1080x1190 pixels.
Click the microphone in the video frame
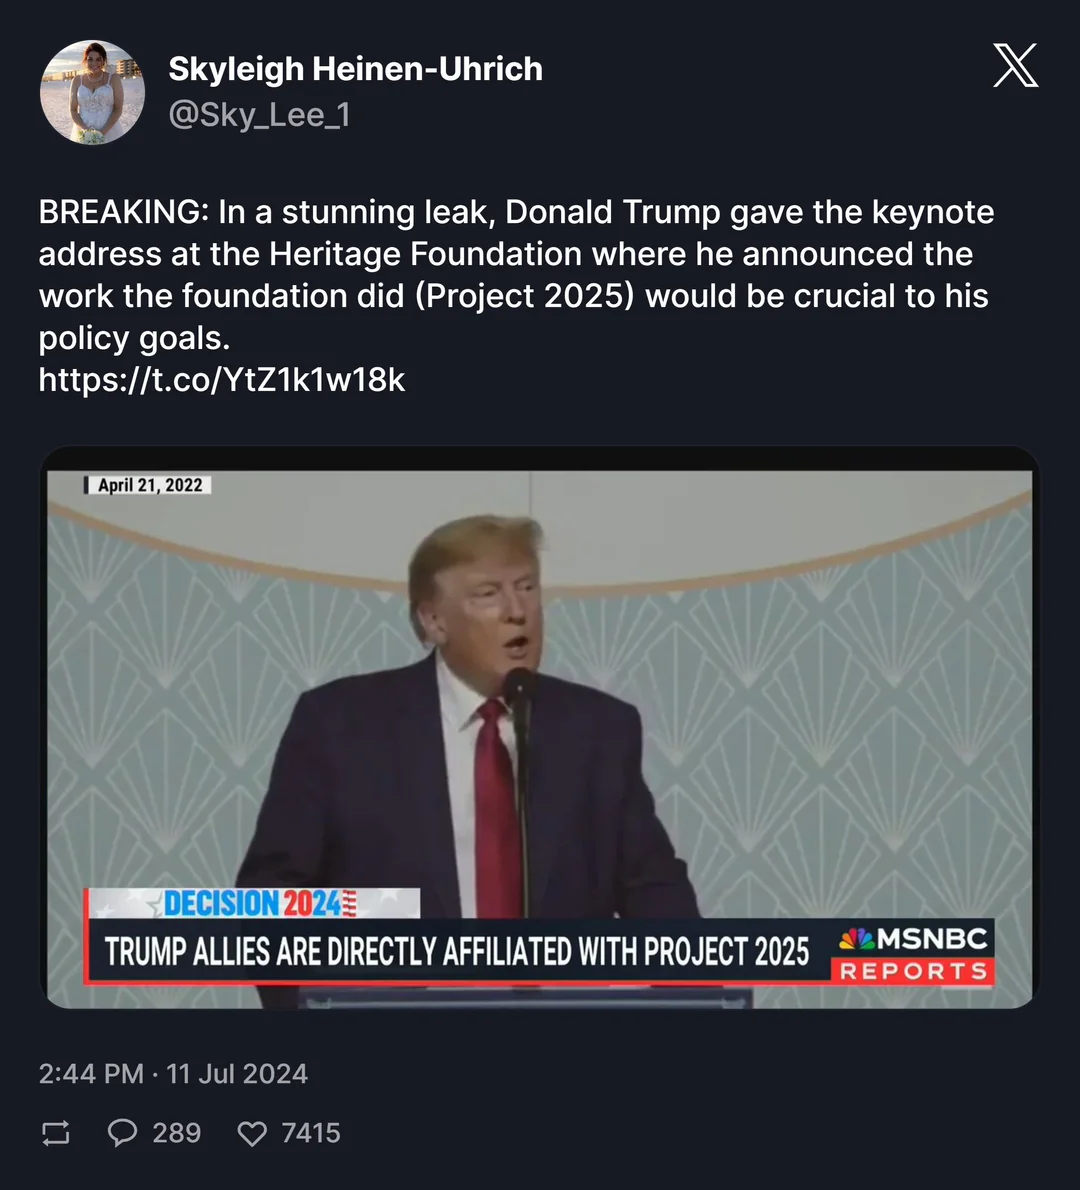pos(518,688)
